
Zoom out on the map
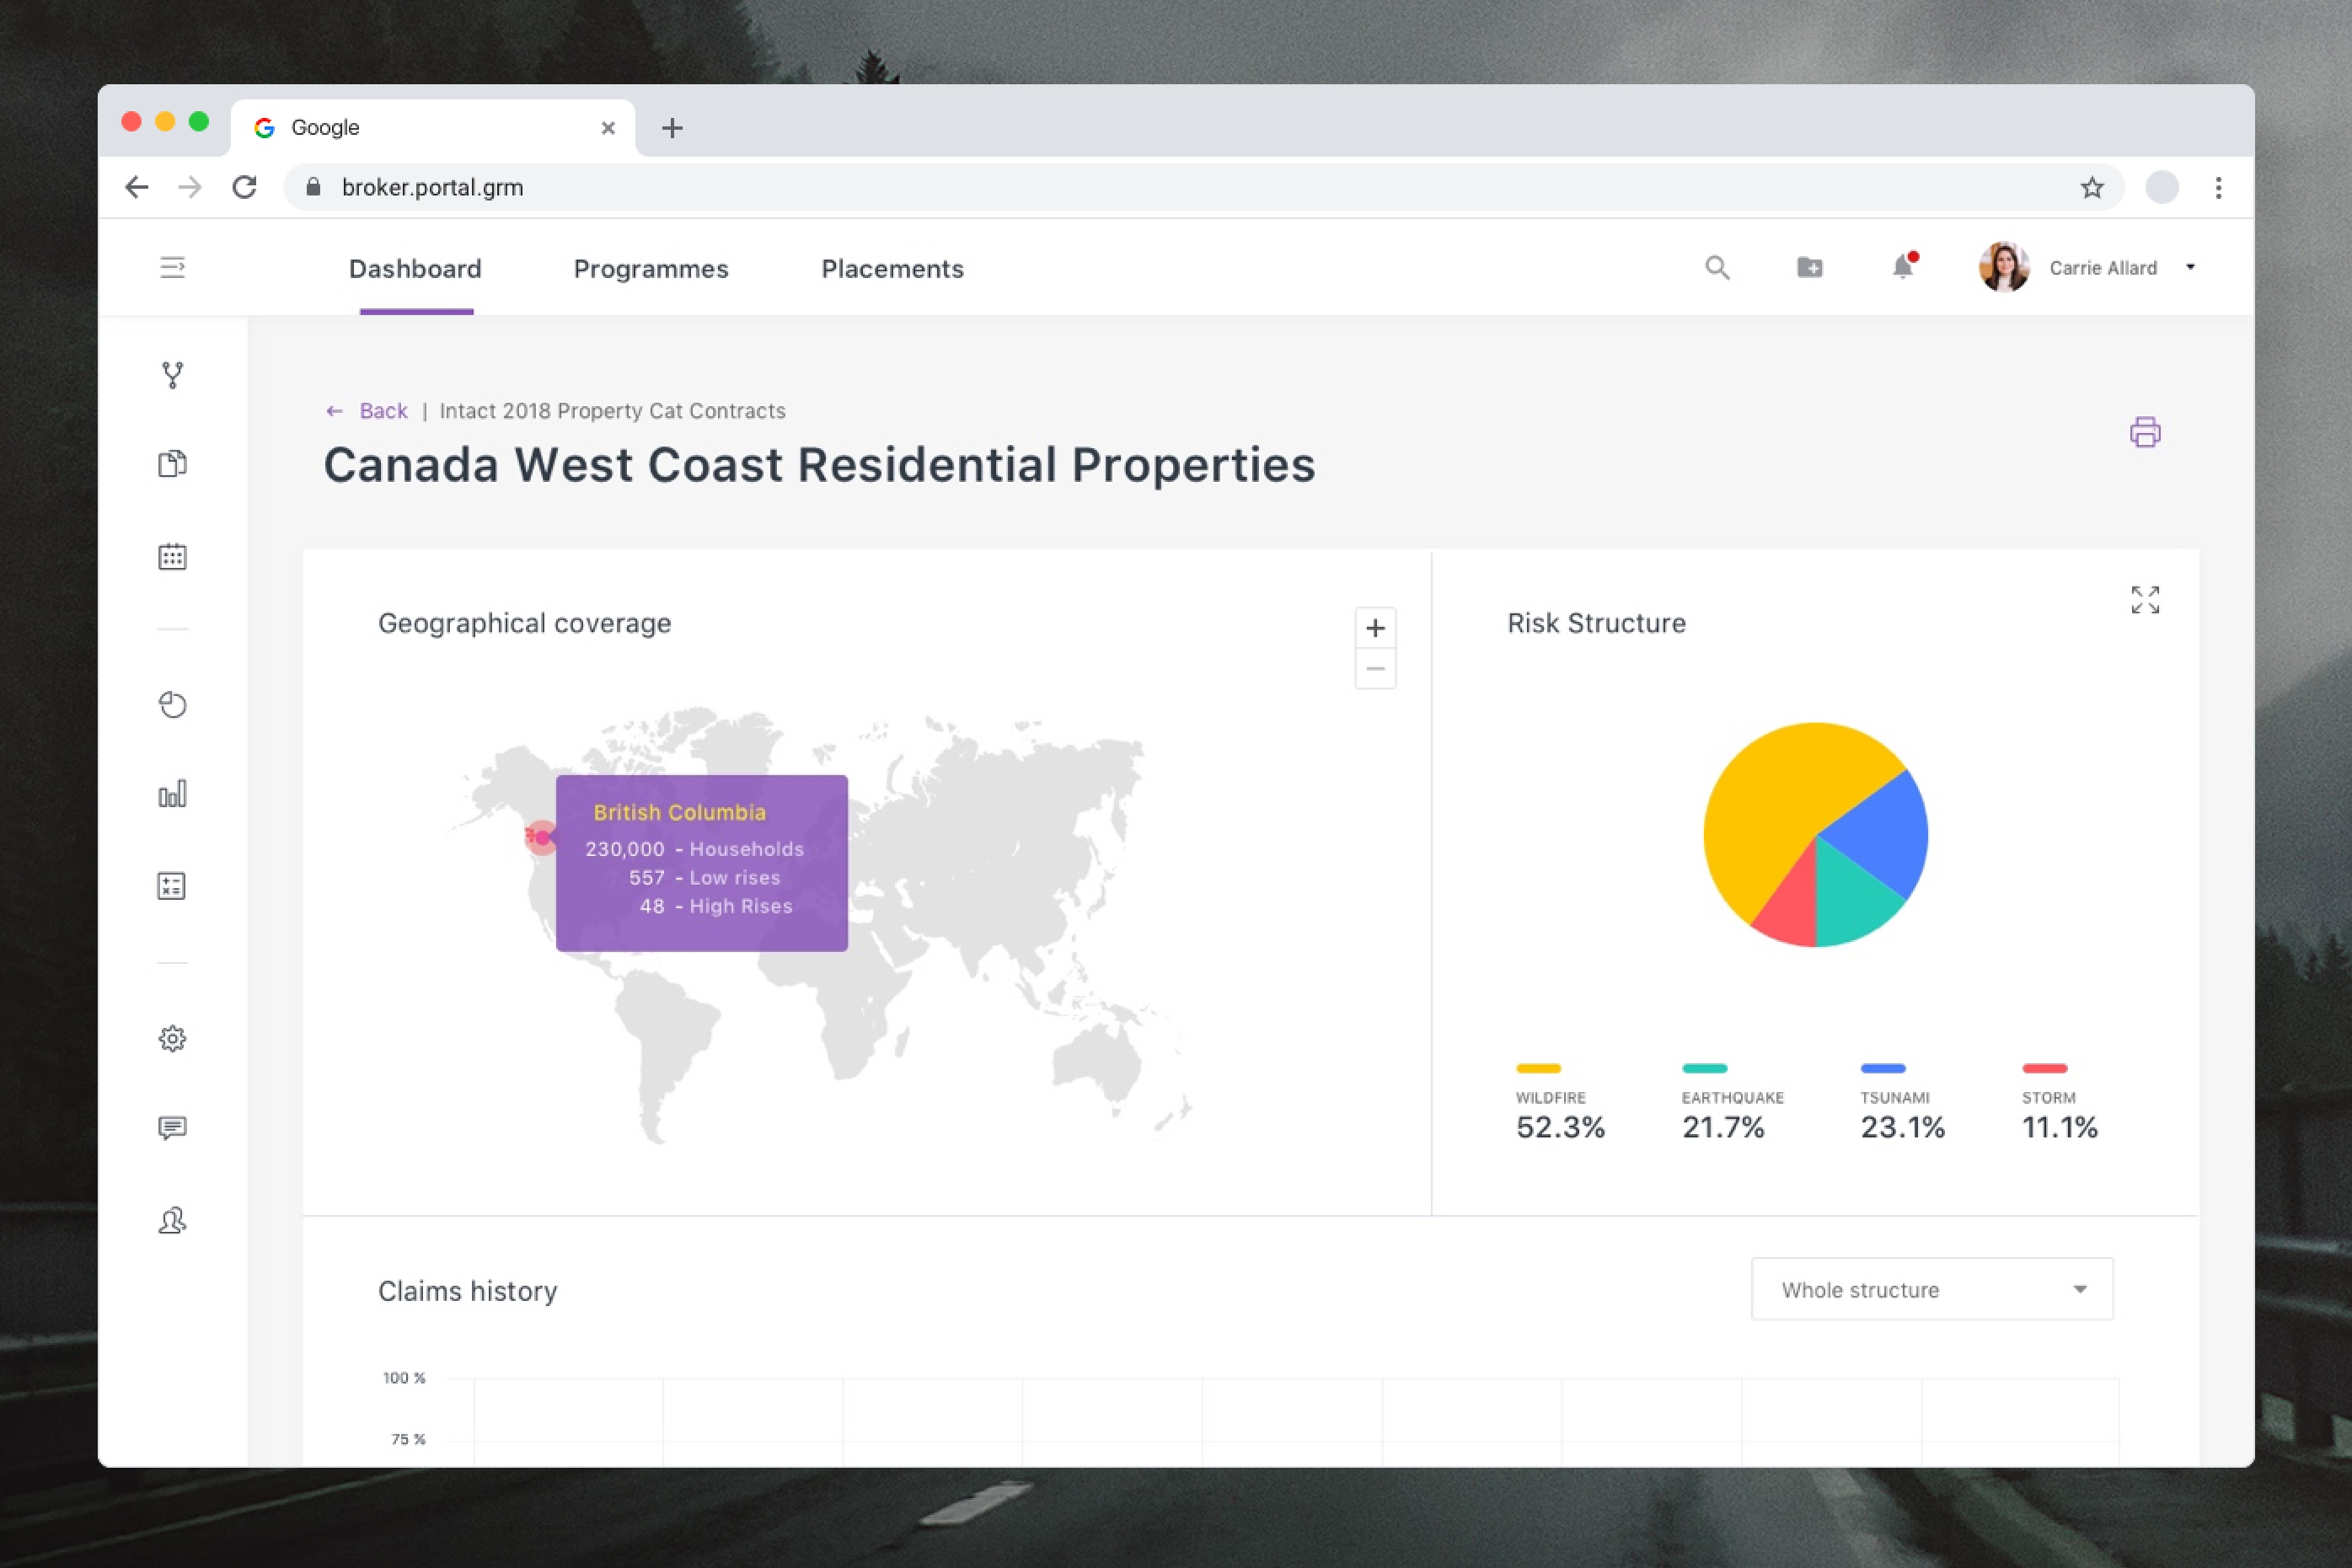tap(1375, 669)
